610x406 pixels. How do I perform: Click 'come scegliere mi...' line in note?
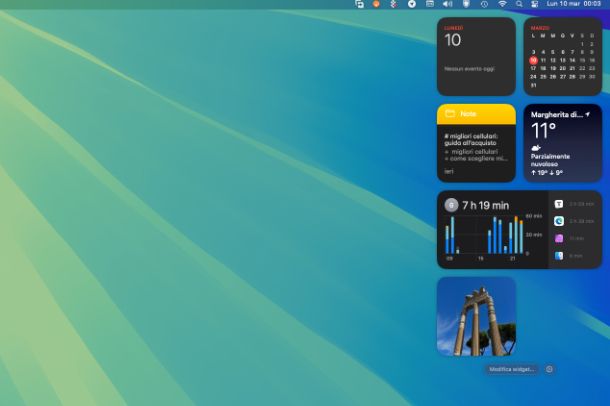click(476, 159)
